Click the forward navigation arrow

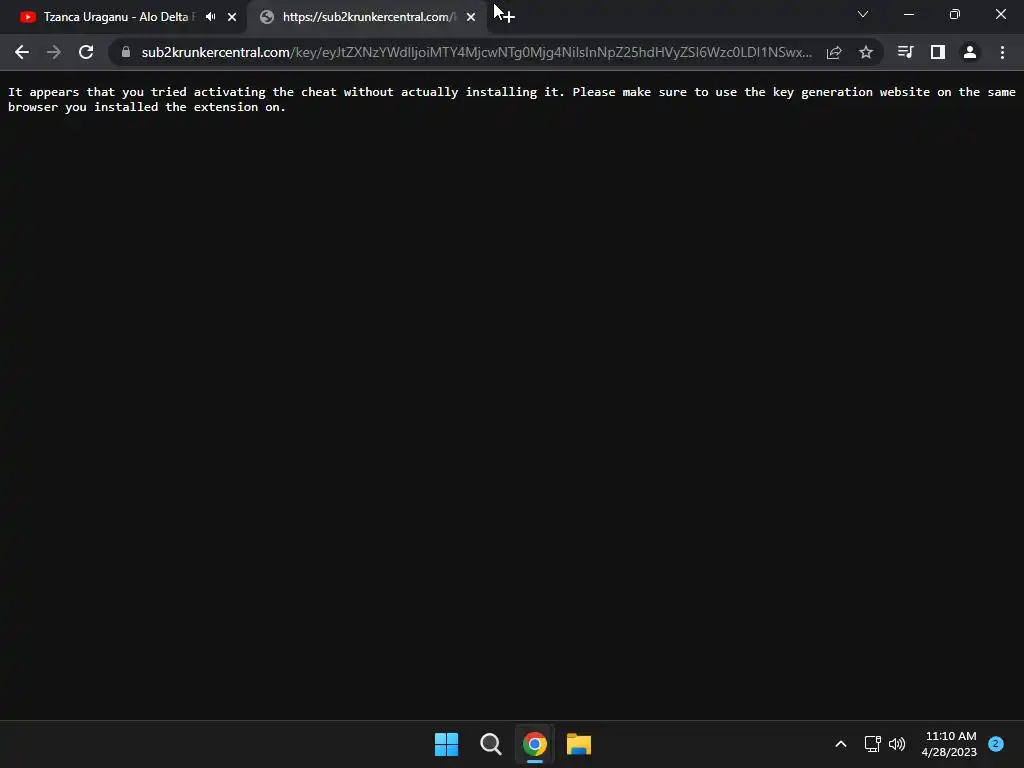54,52
